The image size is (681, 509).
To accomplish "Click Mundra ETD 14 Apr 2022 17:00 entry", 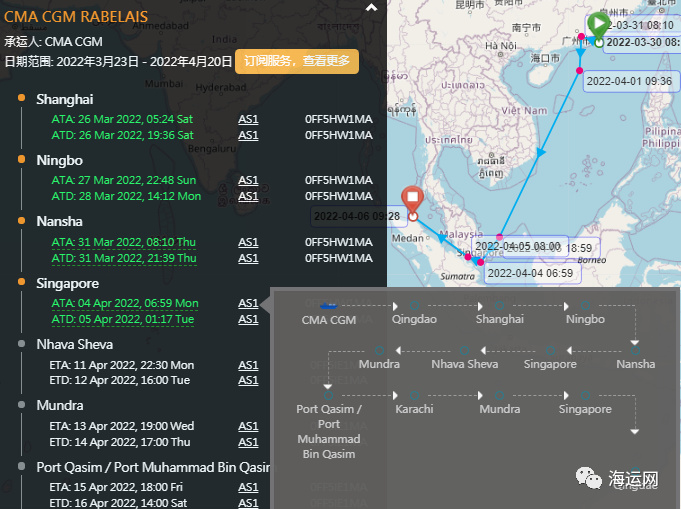I will [120, 442].
